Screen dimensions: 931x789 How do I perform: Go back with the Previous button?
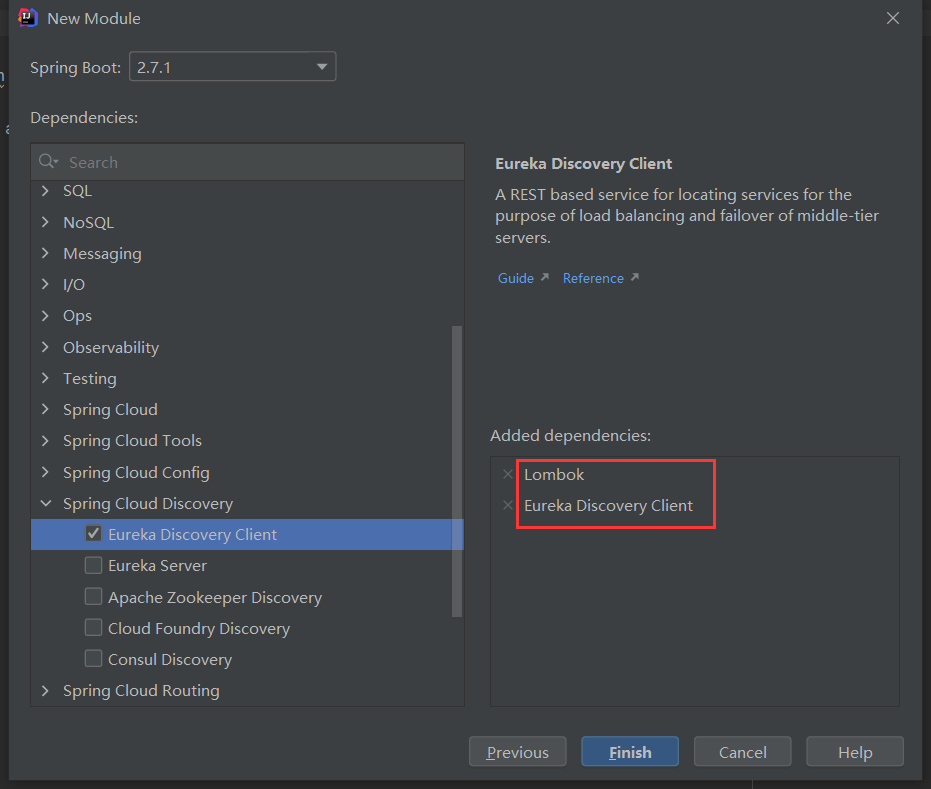pos(517,752)
